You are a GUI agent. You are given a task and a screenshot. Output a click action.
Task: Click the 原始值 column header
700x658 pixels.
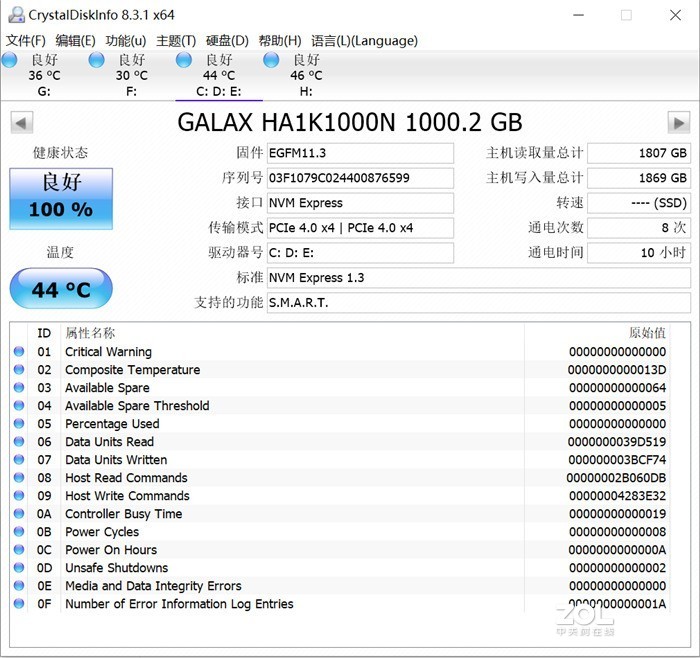(x=647, y=333)
